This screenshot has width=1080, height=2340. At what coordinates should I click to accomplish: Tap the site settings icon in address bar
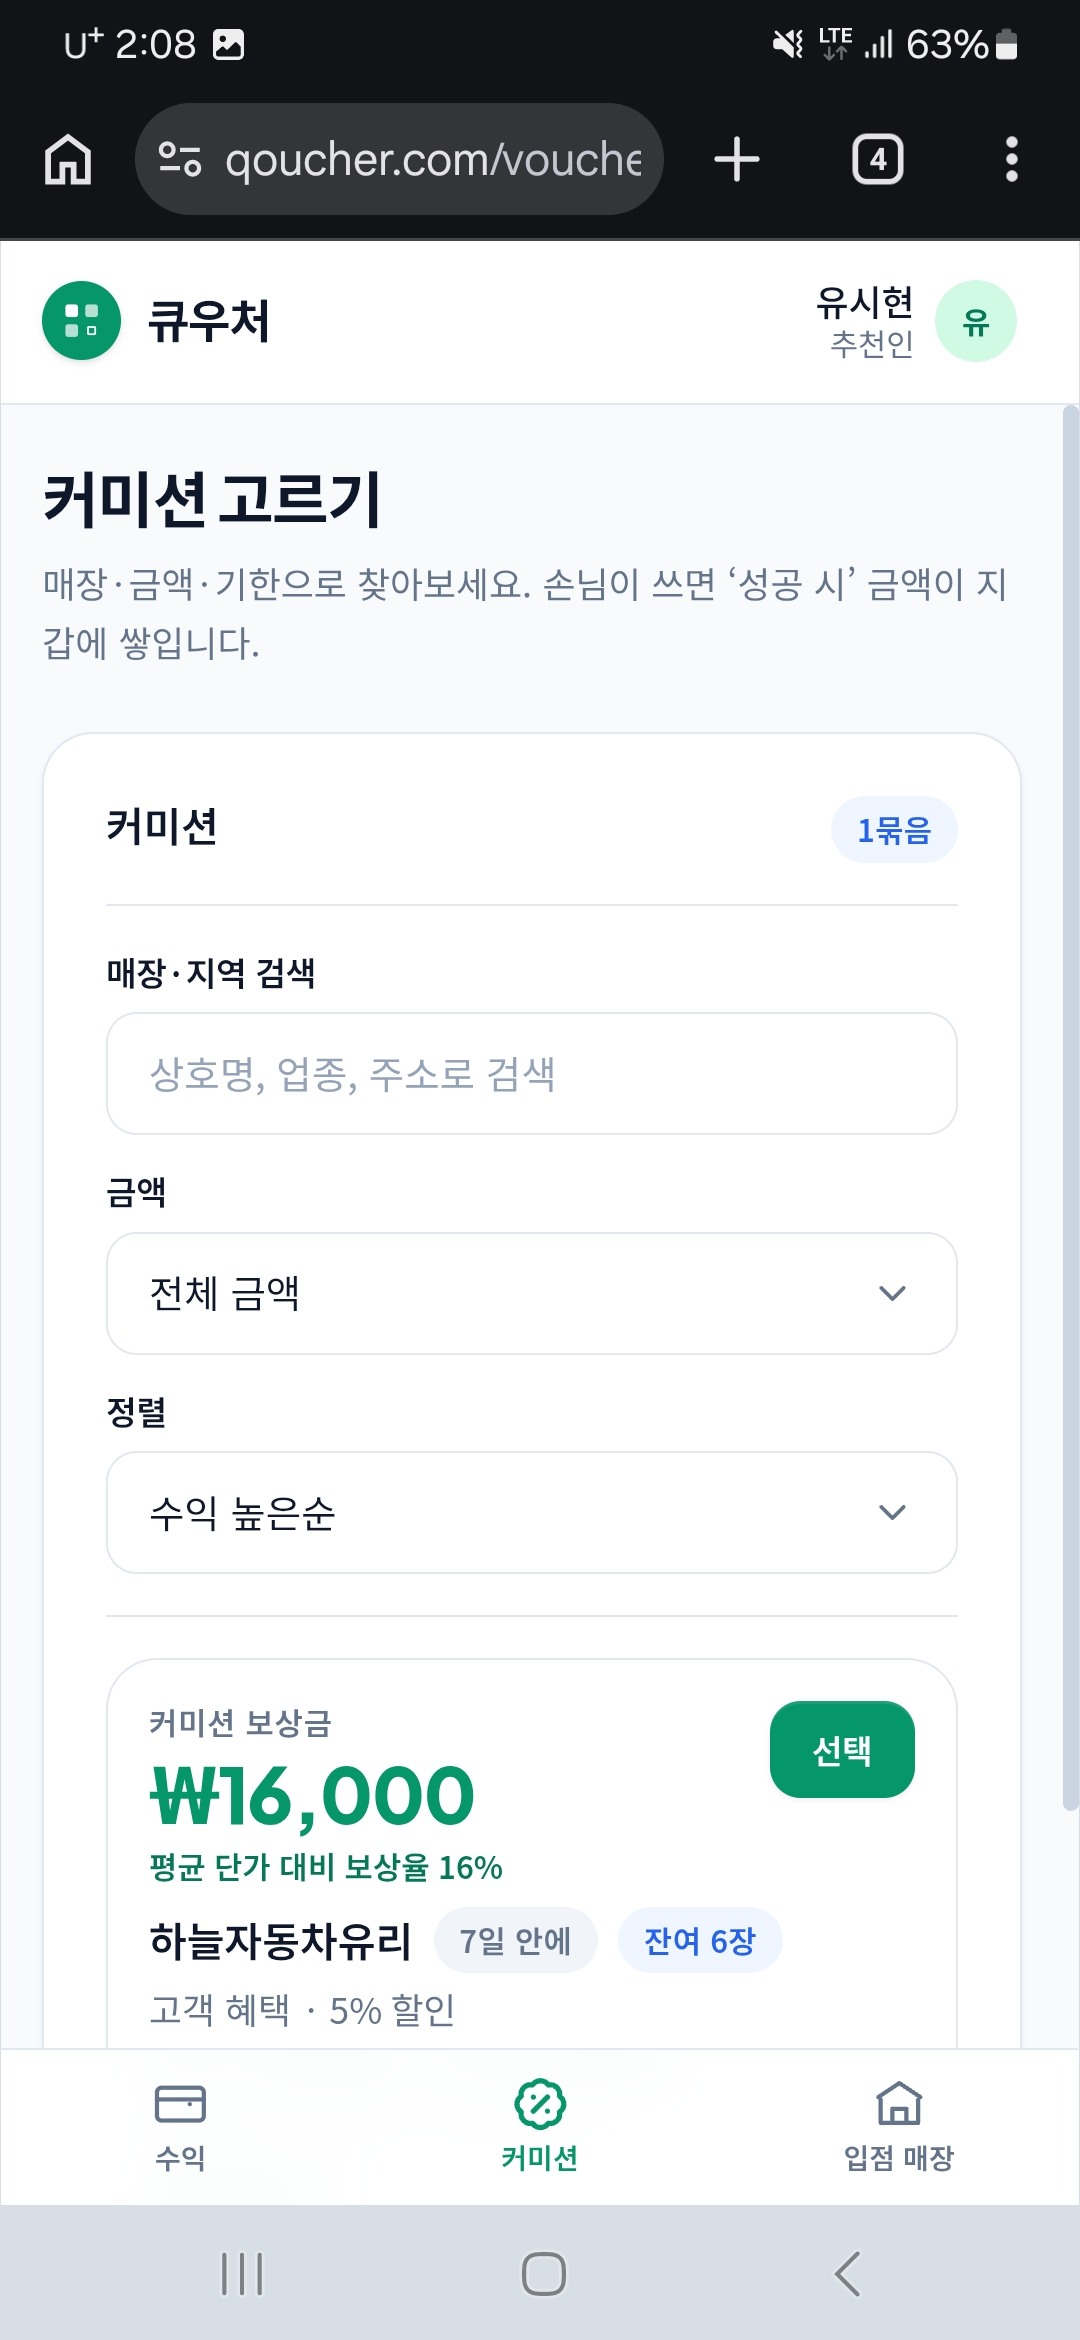181,160
